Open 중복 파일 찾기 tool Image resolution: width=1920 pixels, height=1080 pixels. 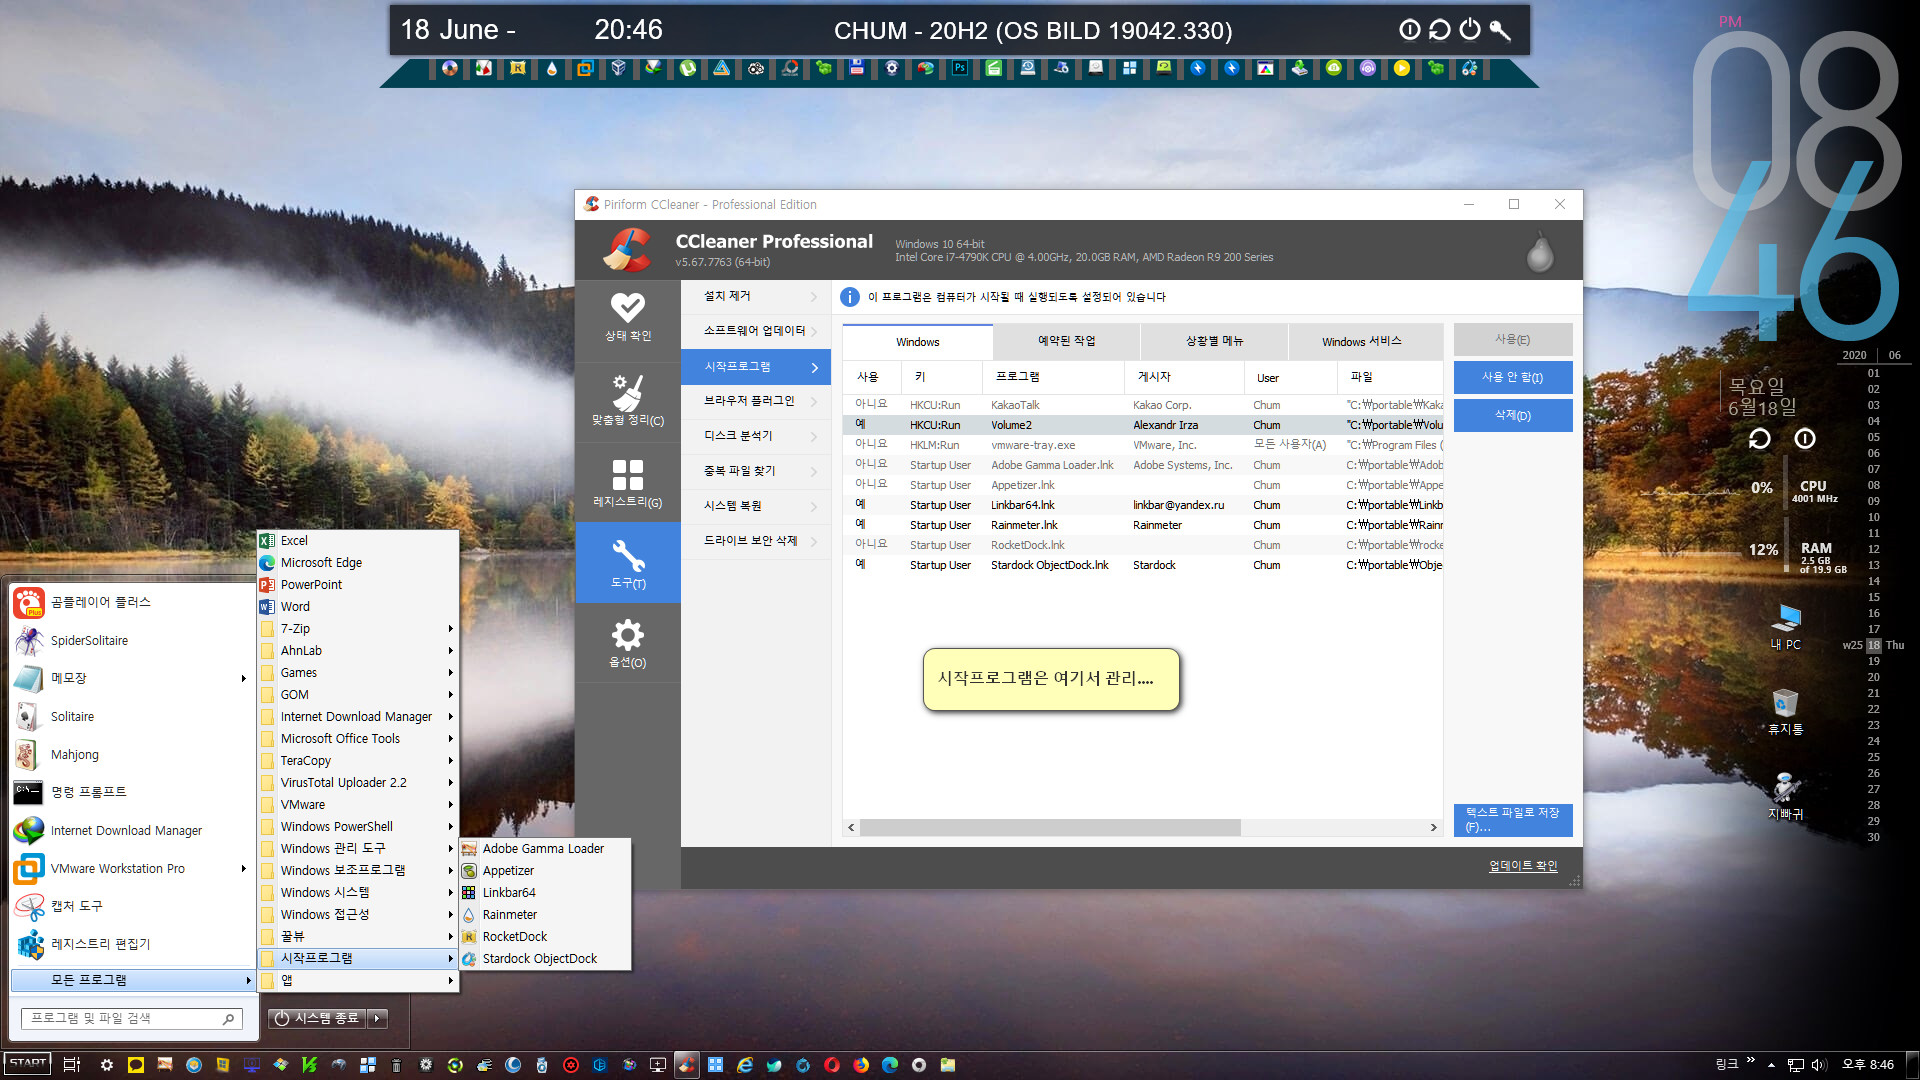756,471
